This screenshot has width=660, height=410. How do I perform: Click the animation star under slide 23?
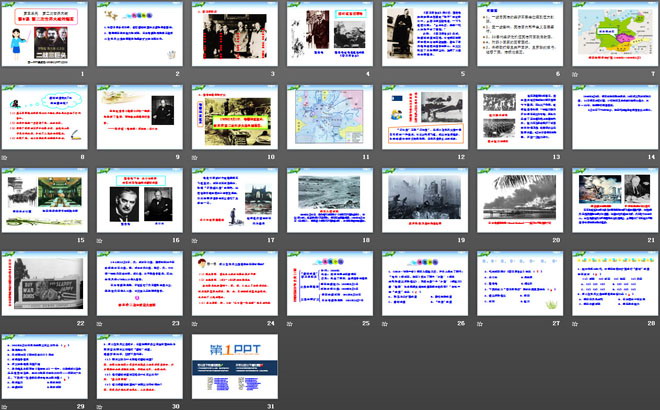pyautogui.click(x=101, y=323)
